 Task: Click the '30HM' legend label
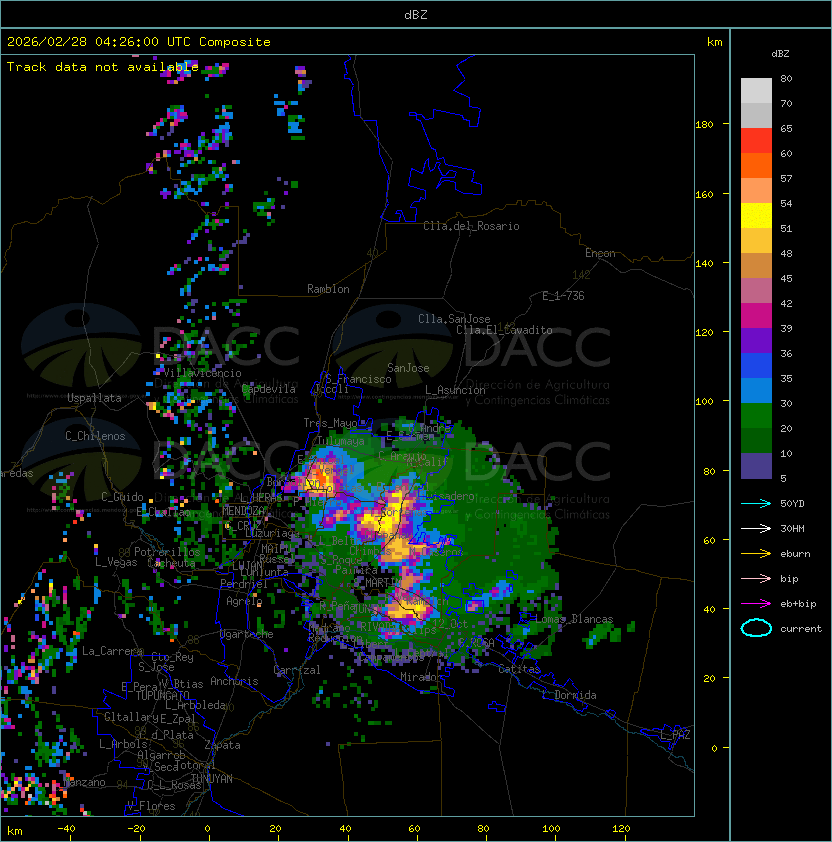pyautogui.click(x=792, y=528)
